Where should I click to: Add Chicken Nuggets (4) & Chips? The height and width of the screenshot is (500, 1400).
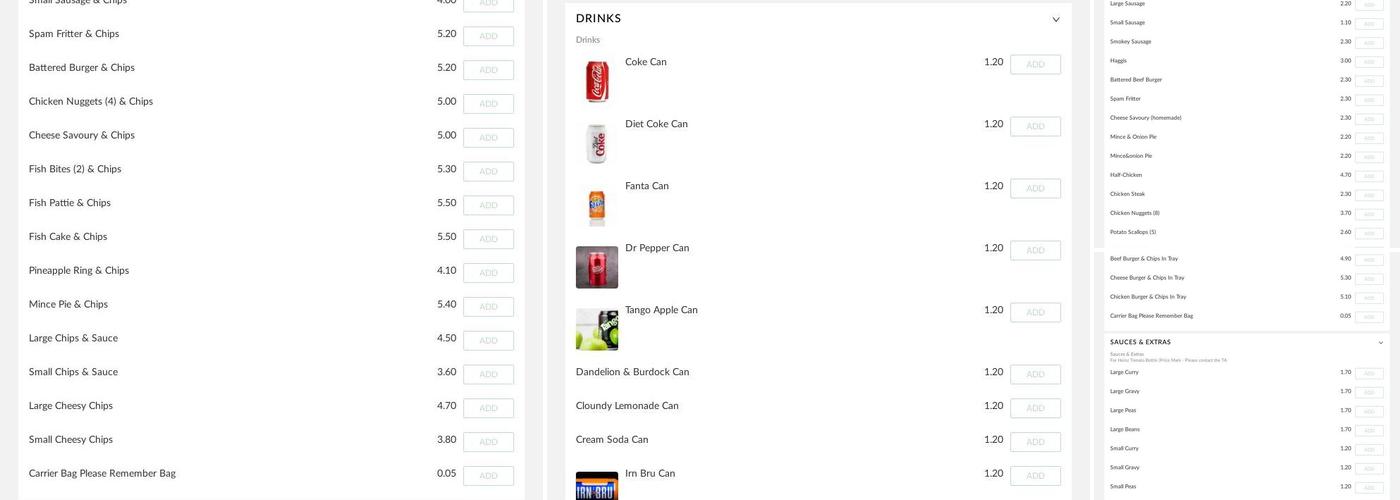[x=488, y=104]
